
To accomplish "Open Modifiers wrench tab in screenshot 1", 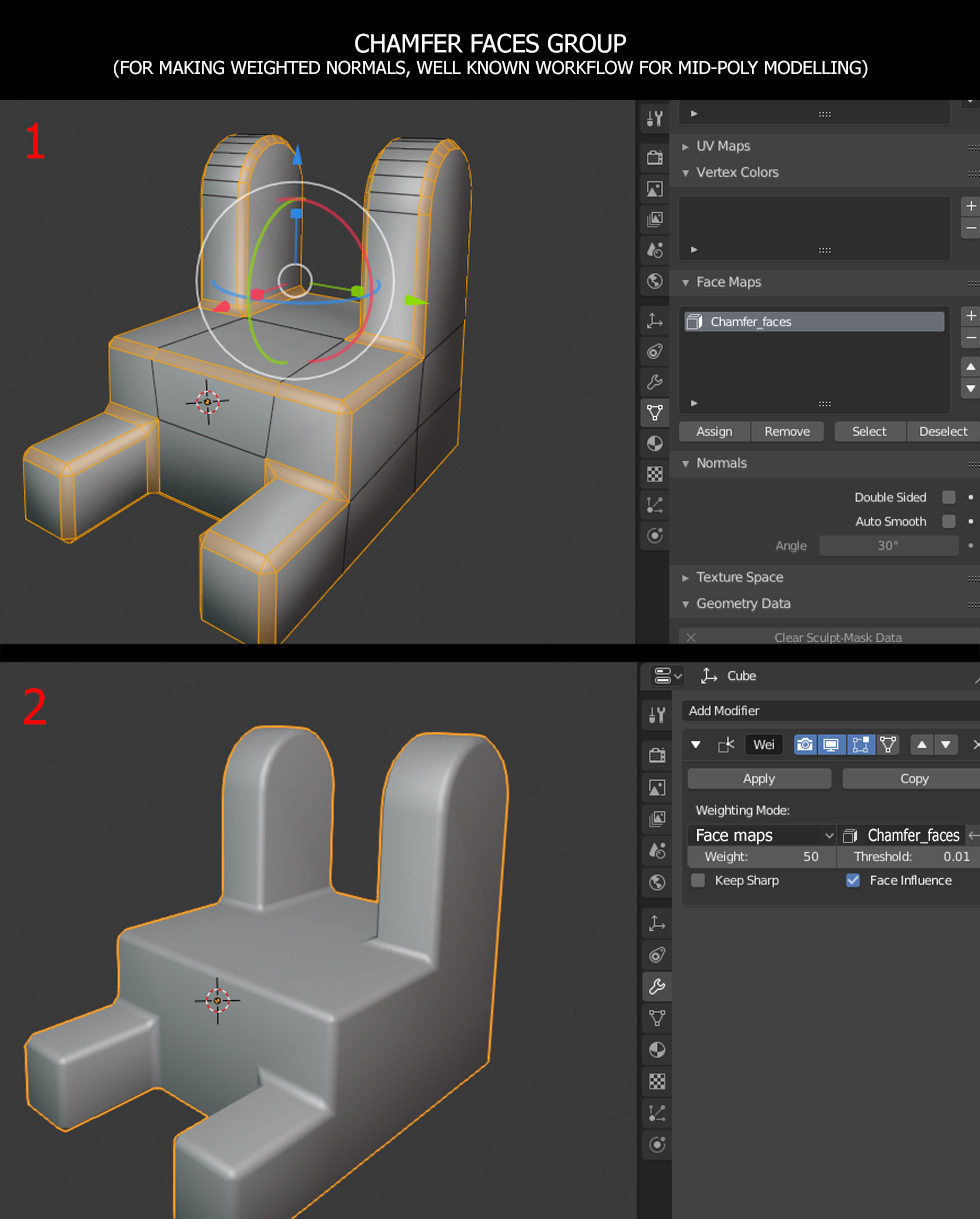I will point(655,382).
